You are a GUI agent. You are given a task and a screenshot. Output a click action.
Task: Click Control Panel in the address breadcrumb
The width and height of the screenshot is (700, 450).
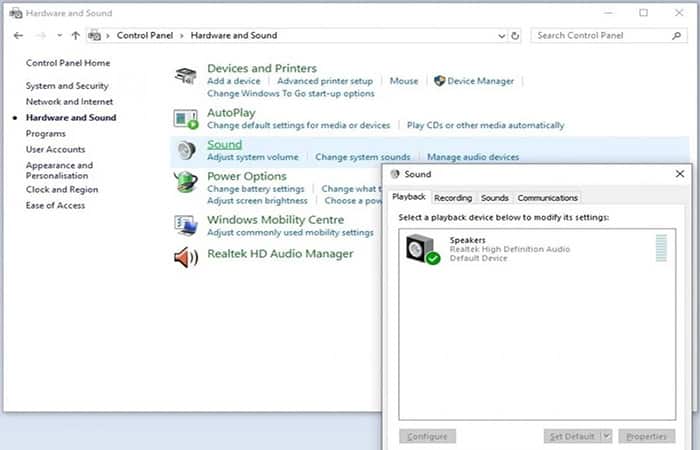click(145, 35)
